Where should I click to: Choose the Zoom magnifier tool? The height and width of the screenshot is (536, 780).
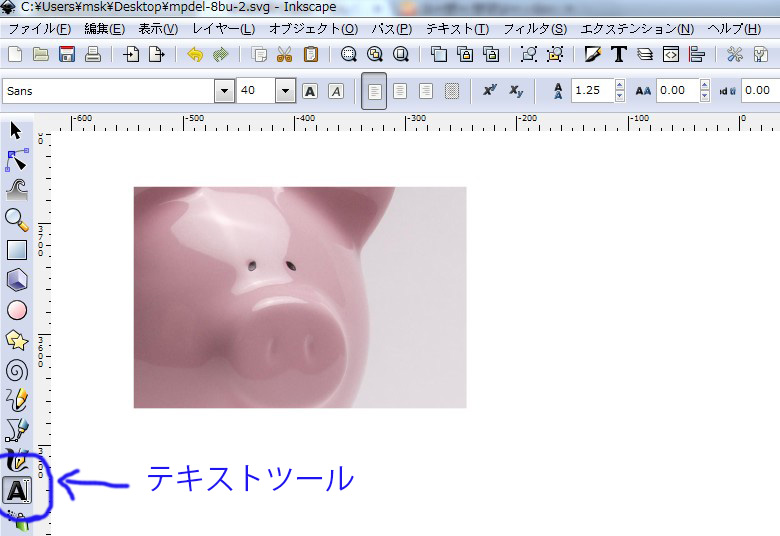tap(17, 219)
